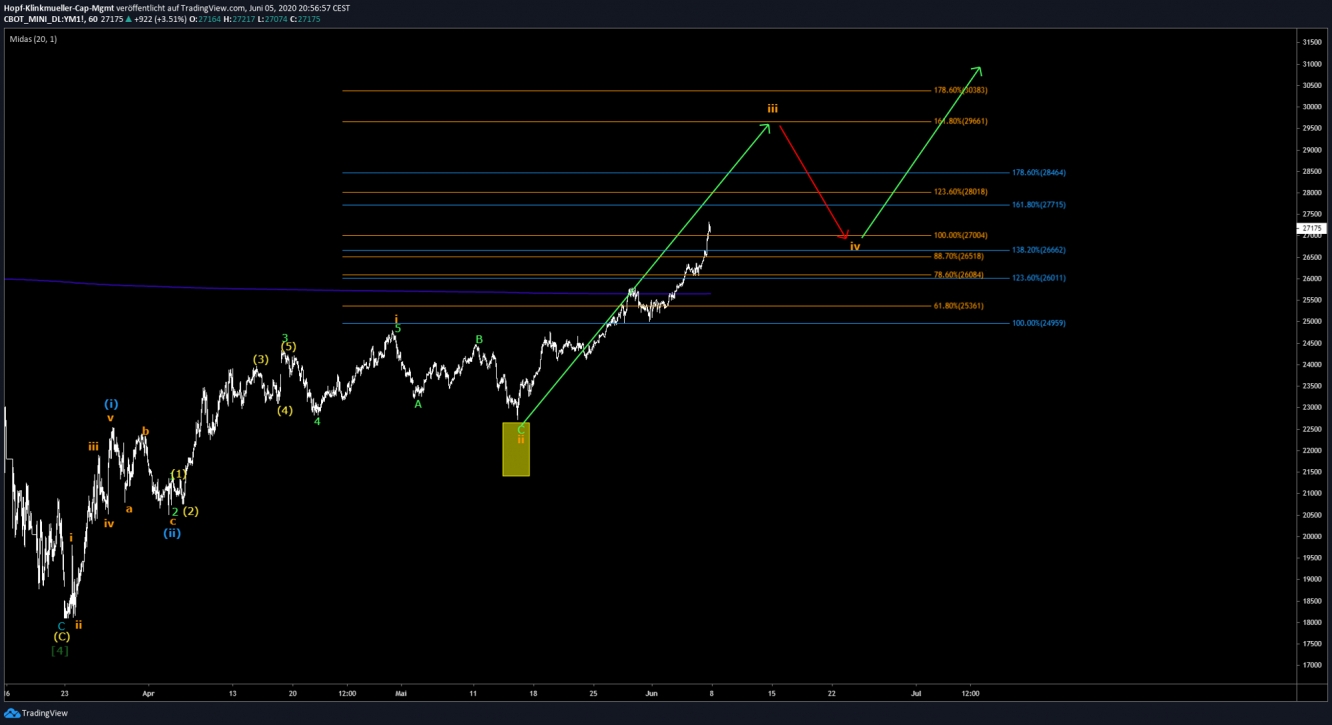
Task: Select the blue (i) wave label
Action: 111,404
